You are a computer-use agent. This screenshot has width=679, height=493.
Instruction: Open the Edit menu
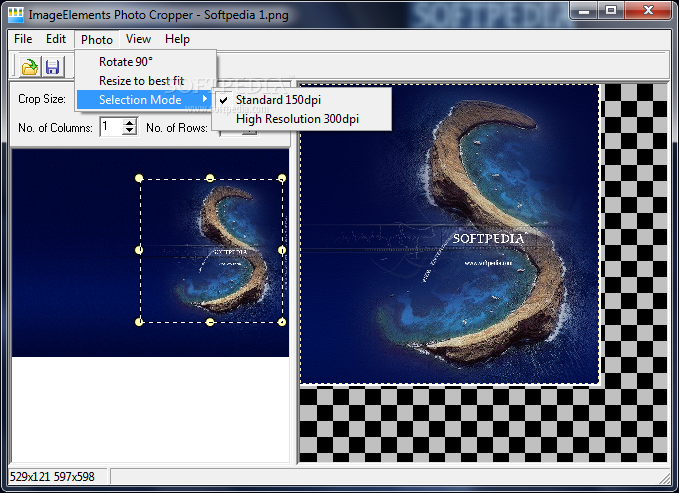coord(56,39)
